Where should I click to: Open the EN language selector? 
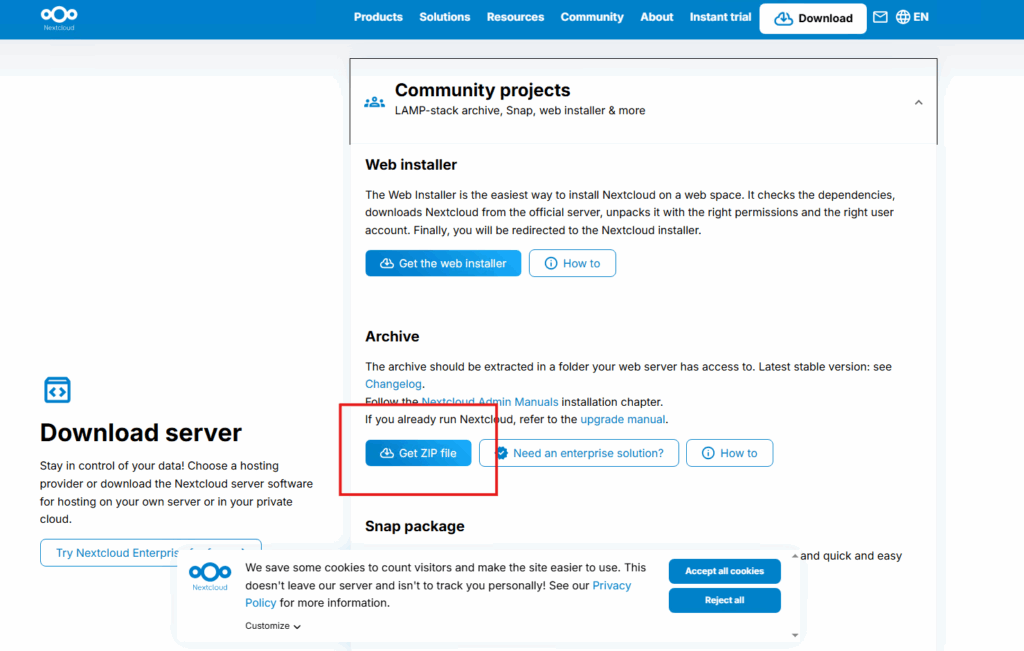point(920,17)
